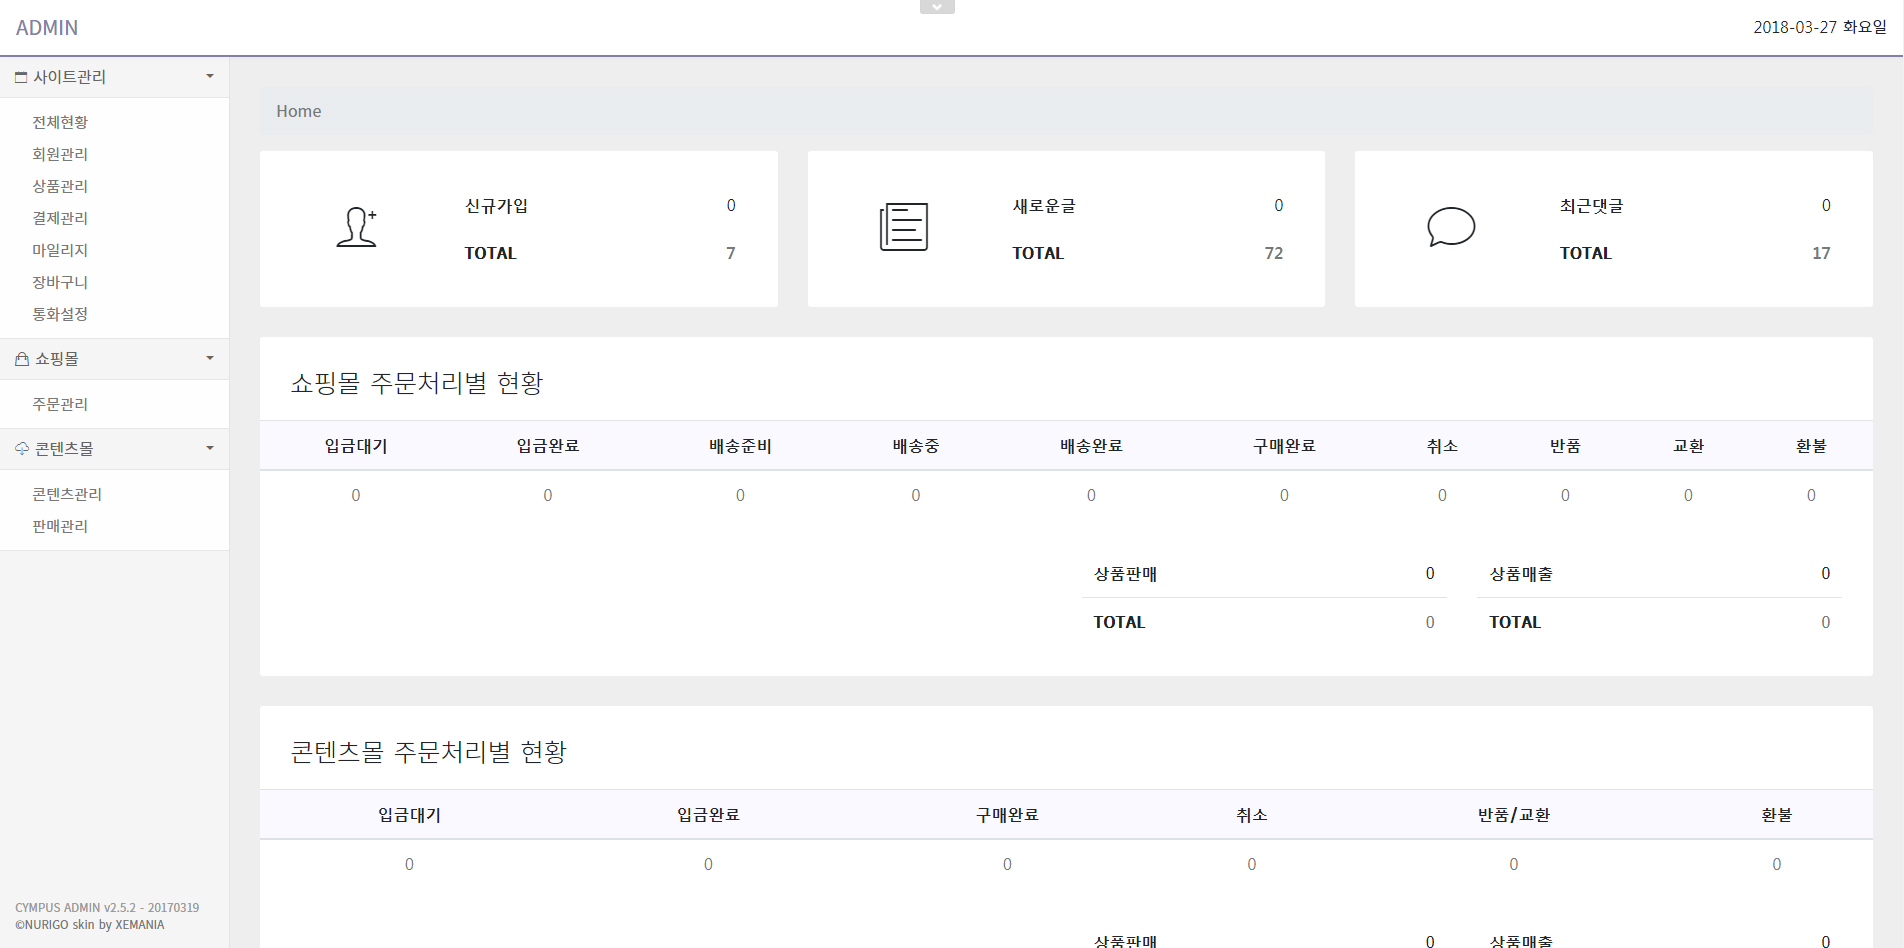Select 장바구니 in sidebar
The height and width of the screenshot is (948, 1904).
[x=60, y=282]
